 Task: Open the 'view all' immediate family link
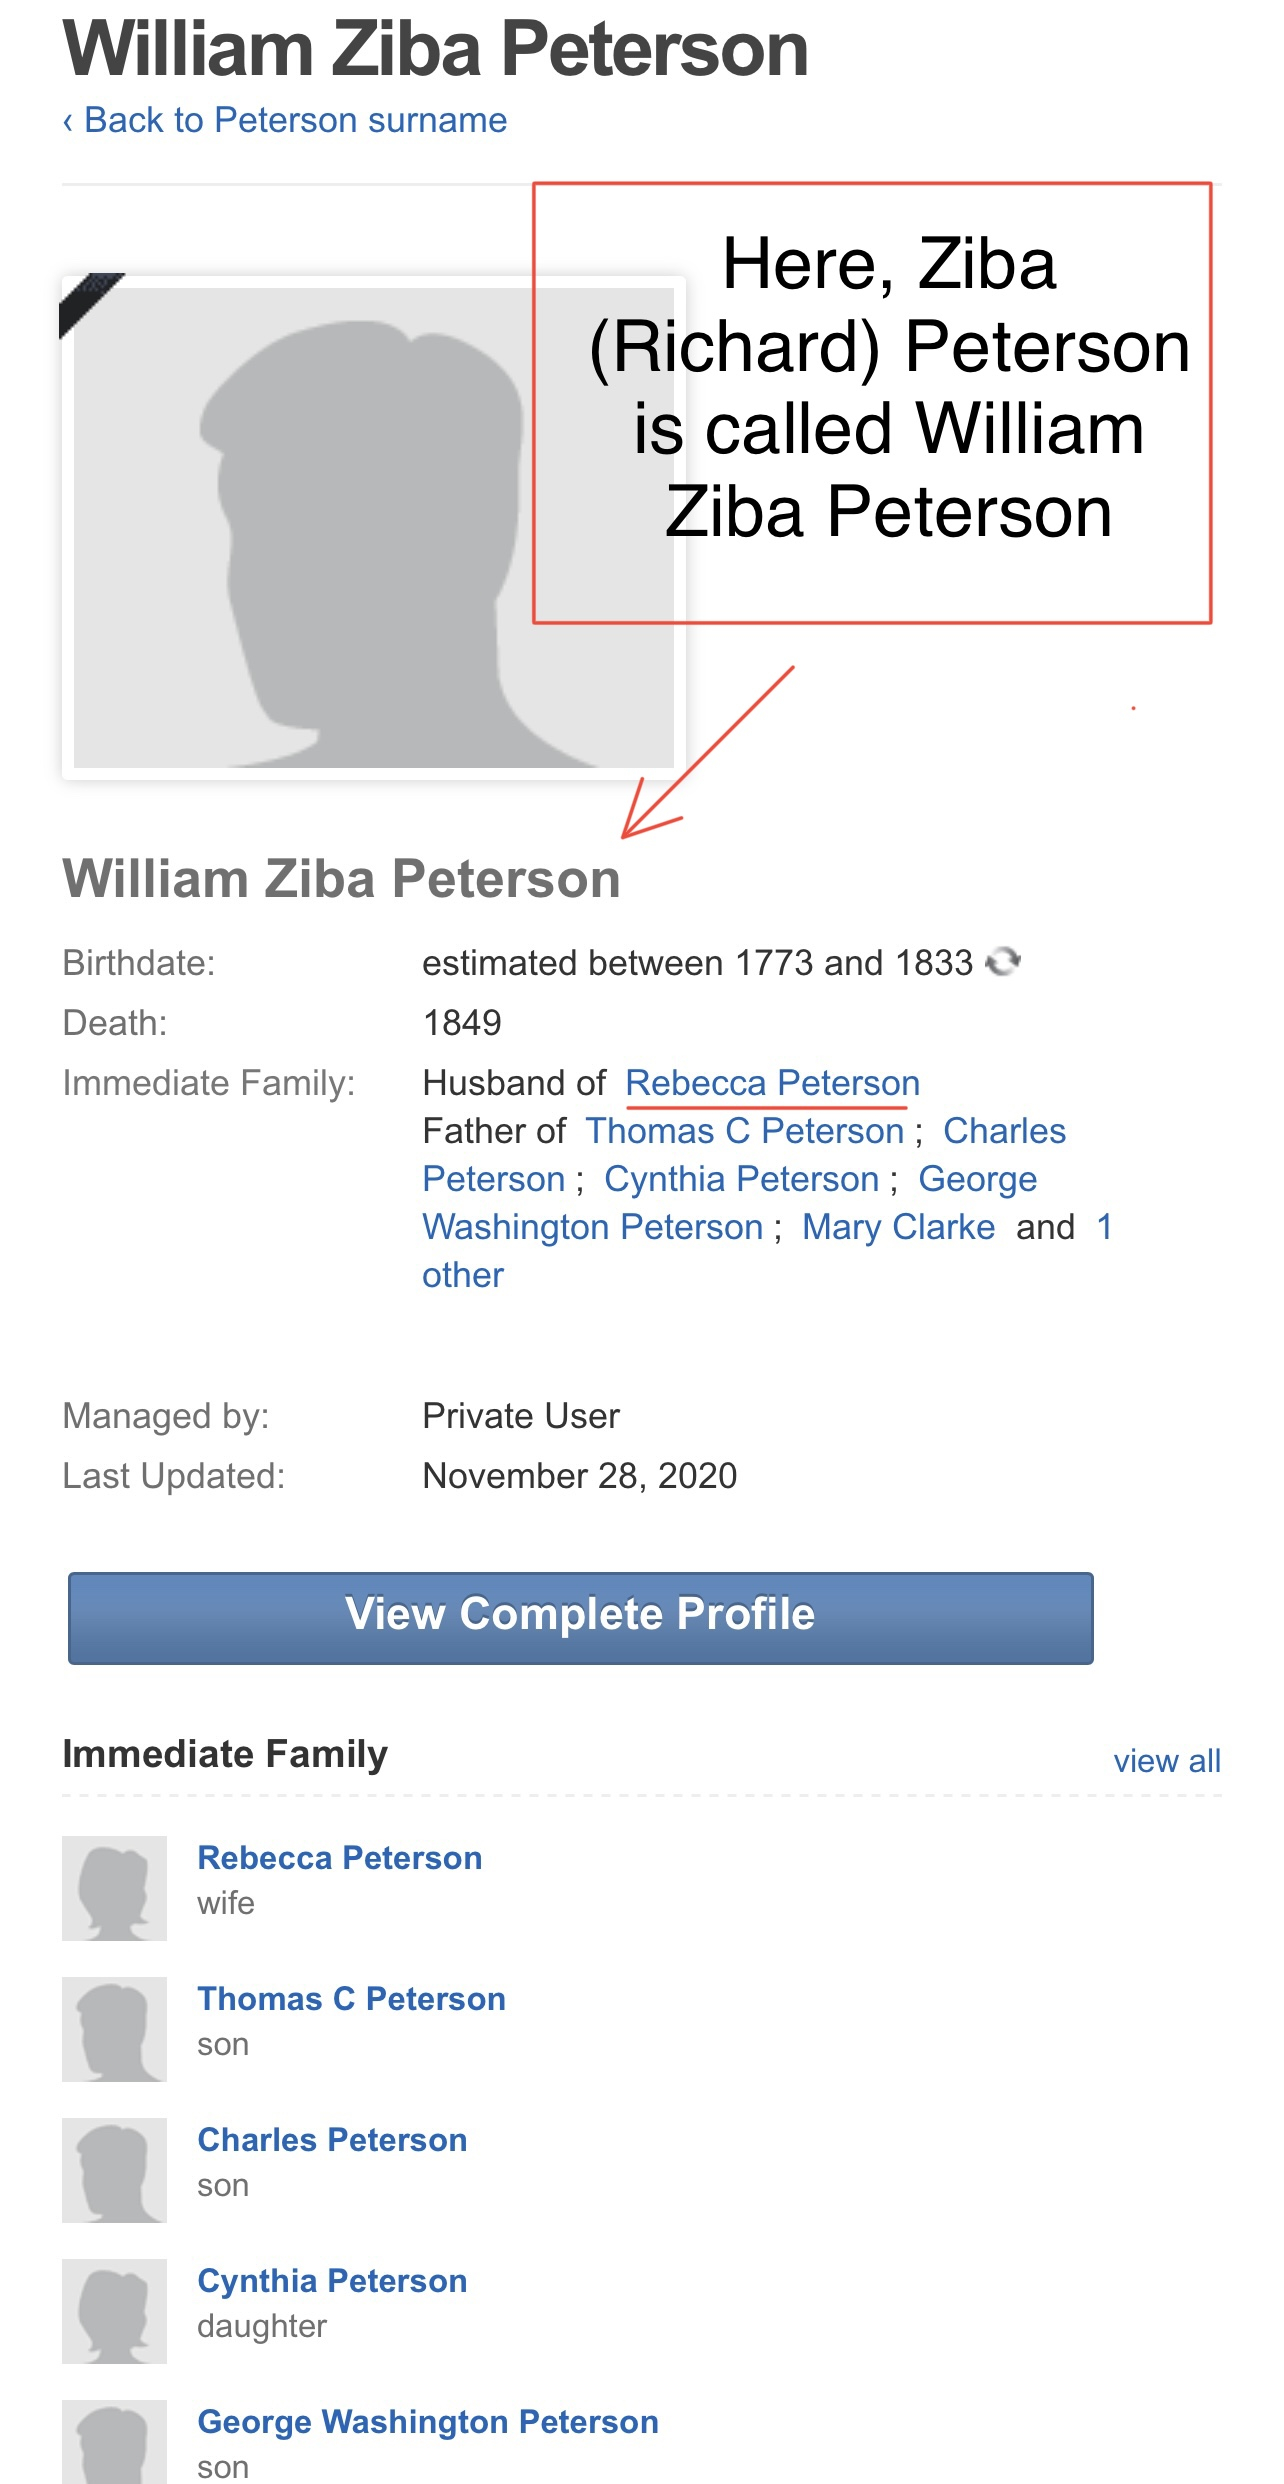(x=1166, y=1760)
